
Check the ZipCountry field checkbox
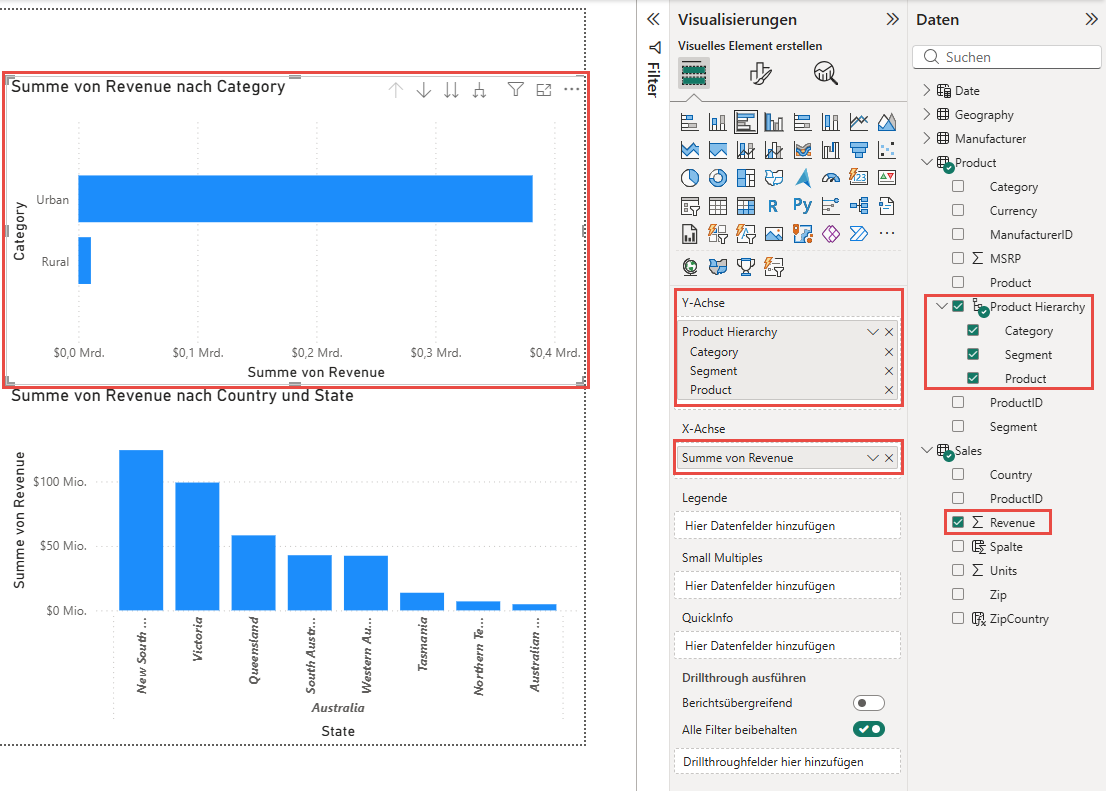pos(958,618)
